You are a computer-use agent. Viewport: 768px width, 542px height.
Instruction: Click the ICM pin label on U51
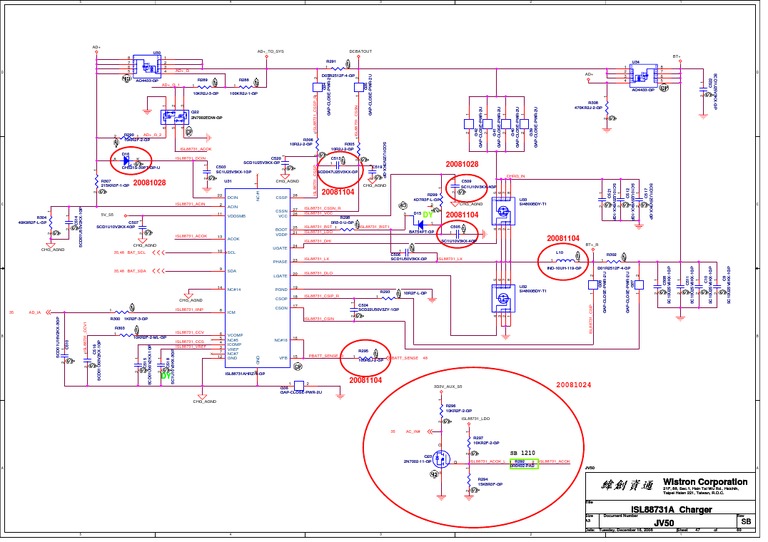pyautogui.click(x=231, y=312)
